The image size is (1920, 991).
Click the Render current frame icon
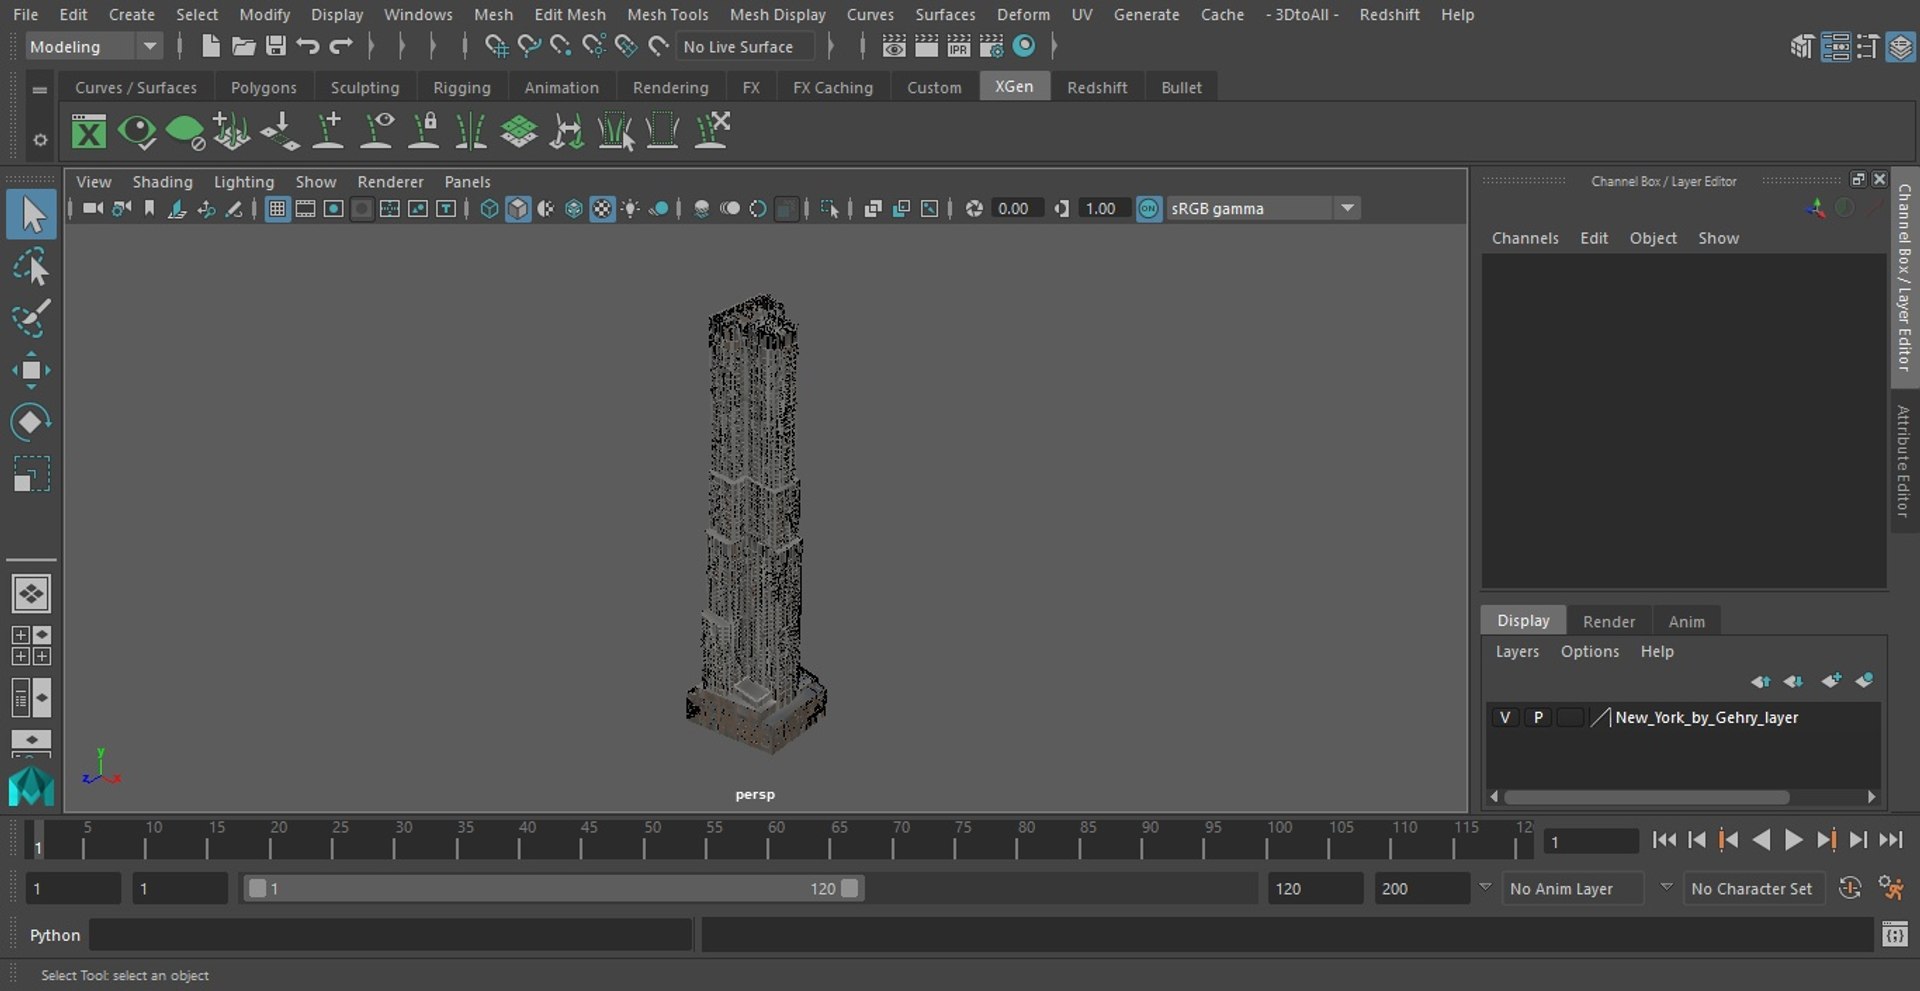[927, 46]
